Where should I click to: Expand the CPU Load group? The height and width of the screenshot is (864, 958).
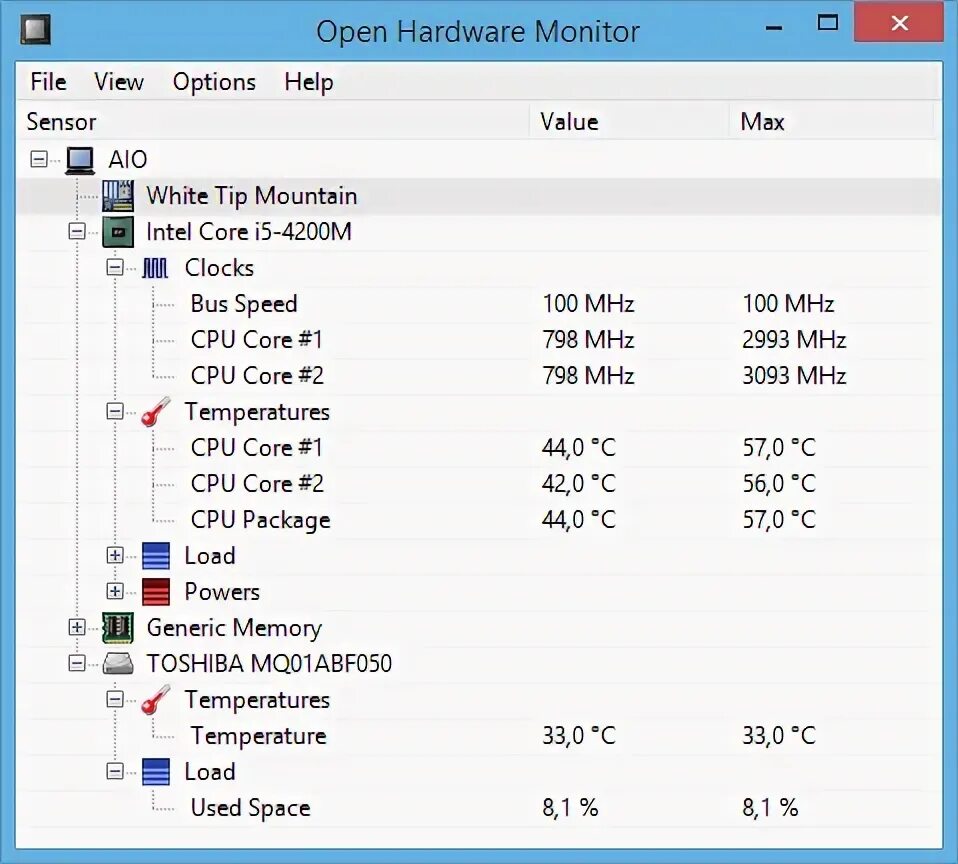[x=114, y=555]
